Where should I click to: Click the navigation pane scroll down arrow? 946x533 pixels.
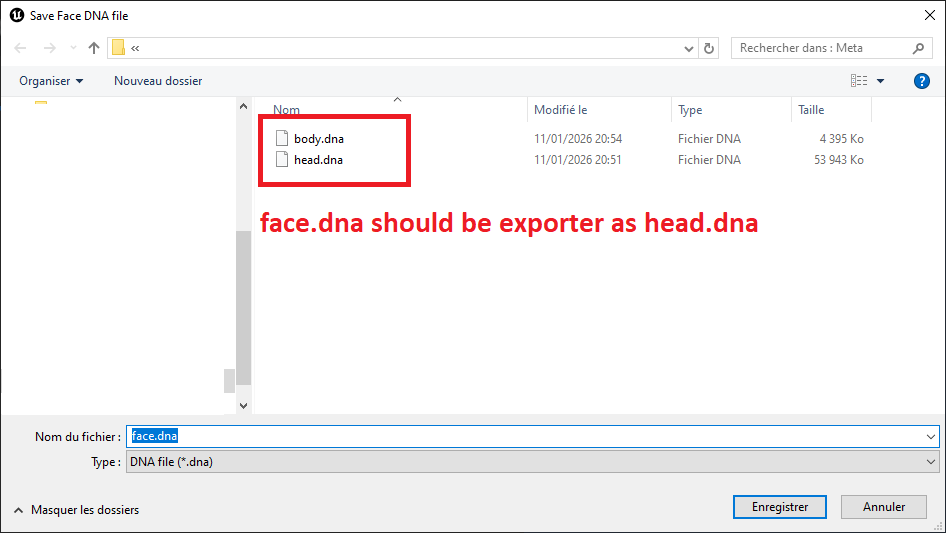tap(243, 406)
